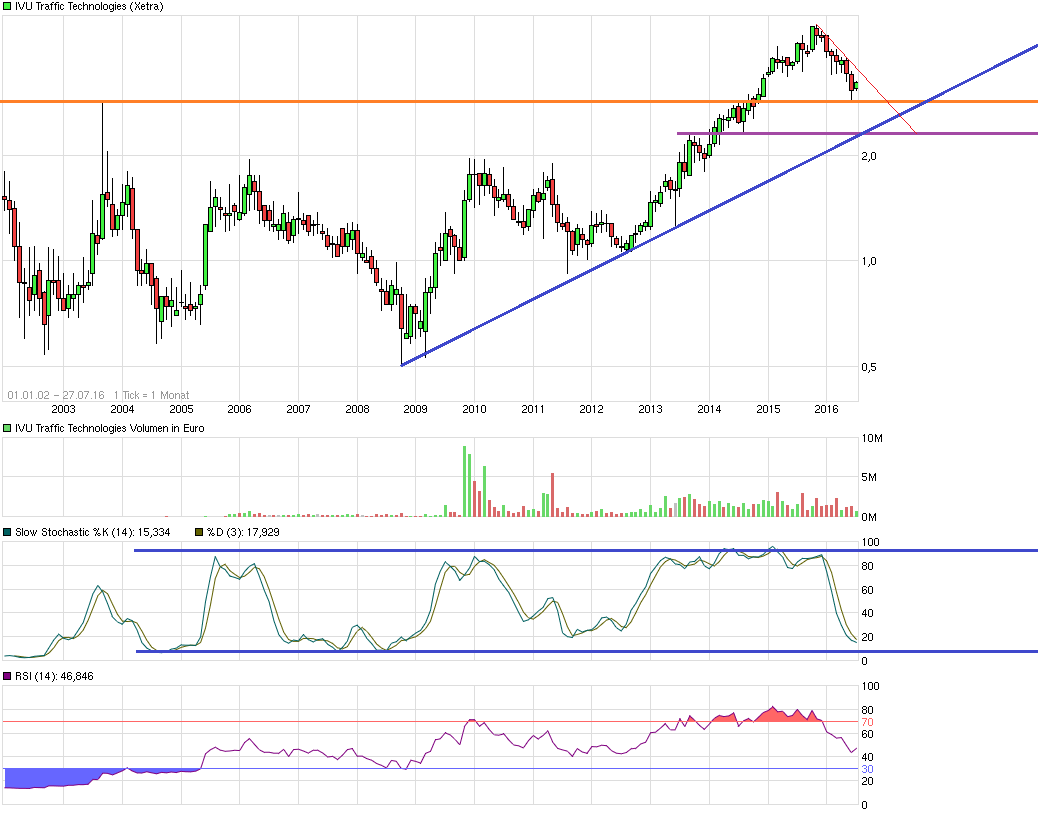Select the green Volumen in Euro legend icon
The image size is (1038, 814).
(7, 428)
